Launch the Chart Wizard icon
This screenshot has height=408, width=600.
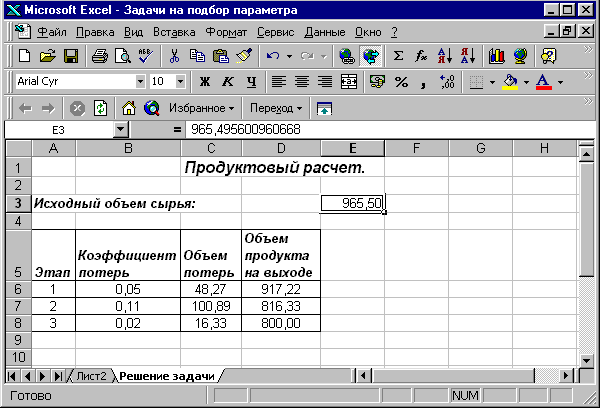[496, 56]
